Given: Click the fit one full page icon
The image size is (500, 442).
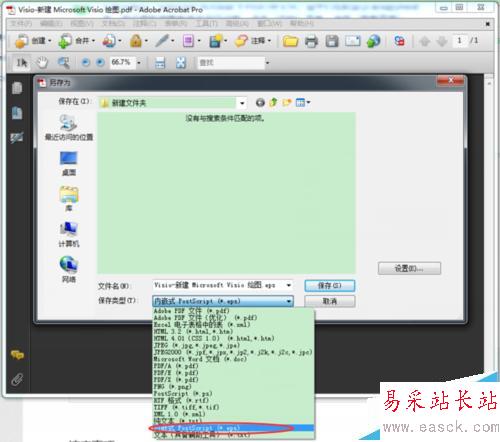Looking at the screenshot, I should point(181,63).
